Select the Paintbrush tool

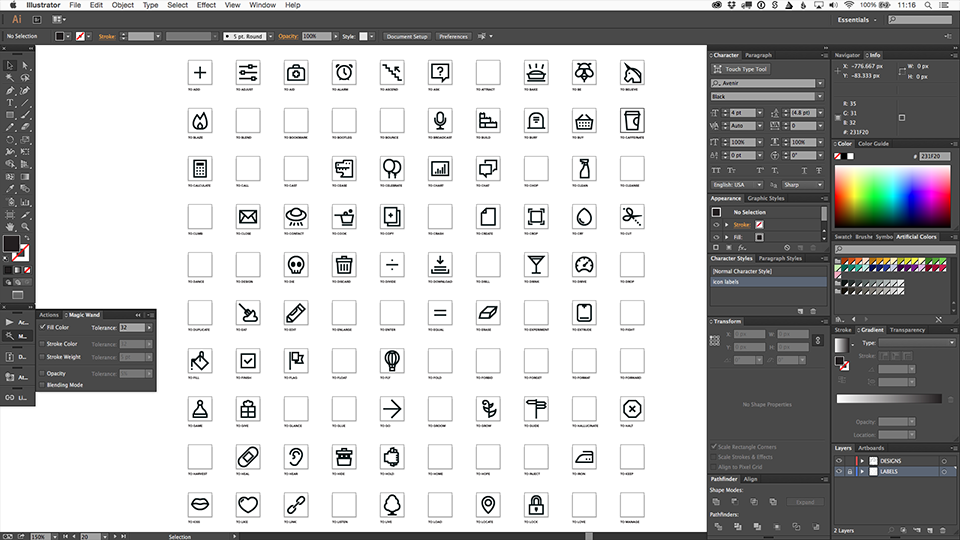point(25,115)
